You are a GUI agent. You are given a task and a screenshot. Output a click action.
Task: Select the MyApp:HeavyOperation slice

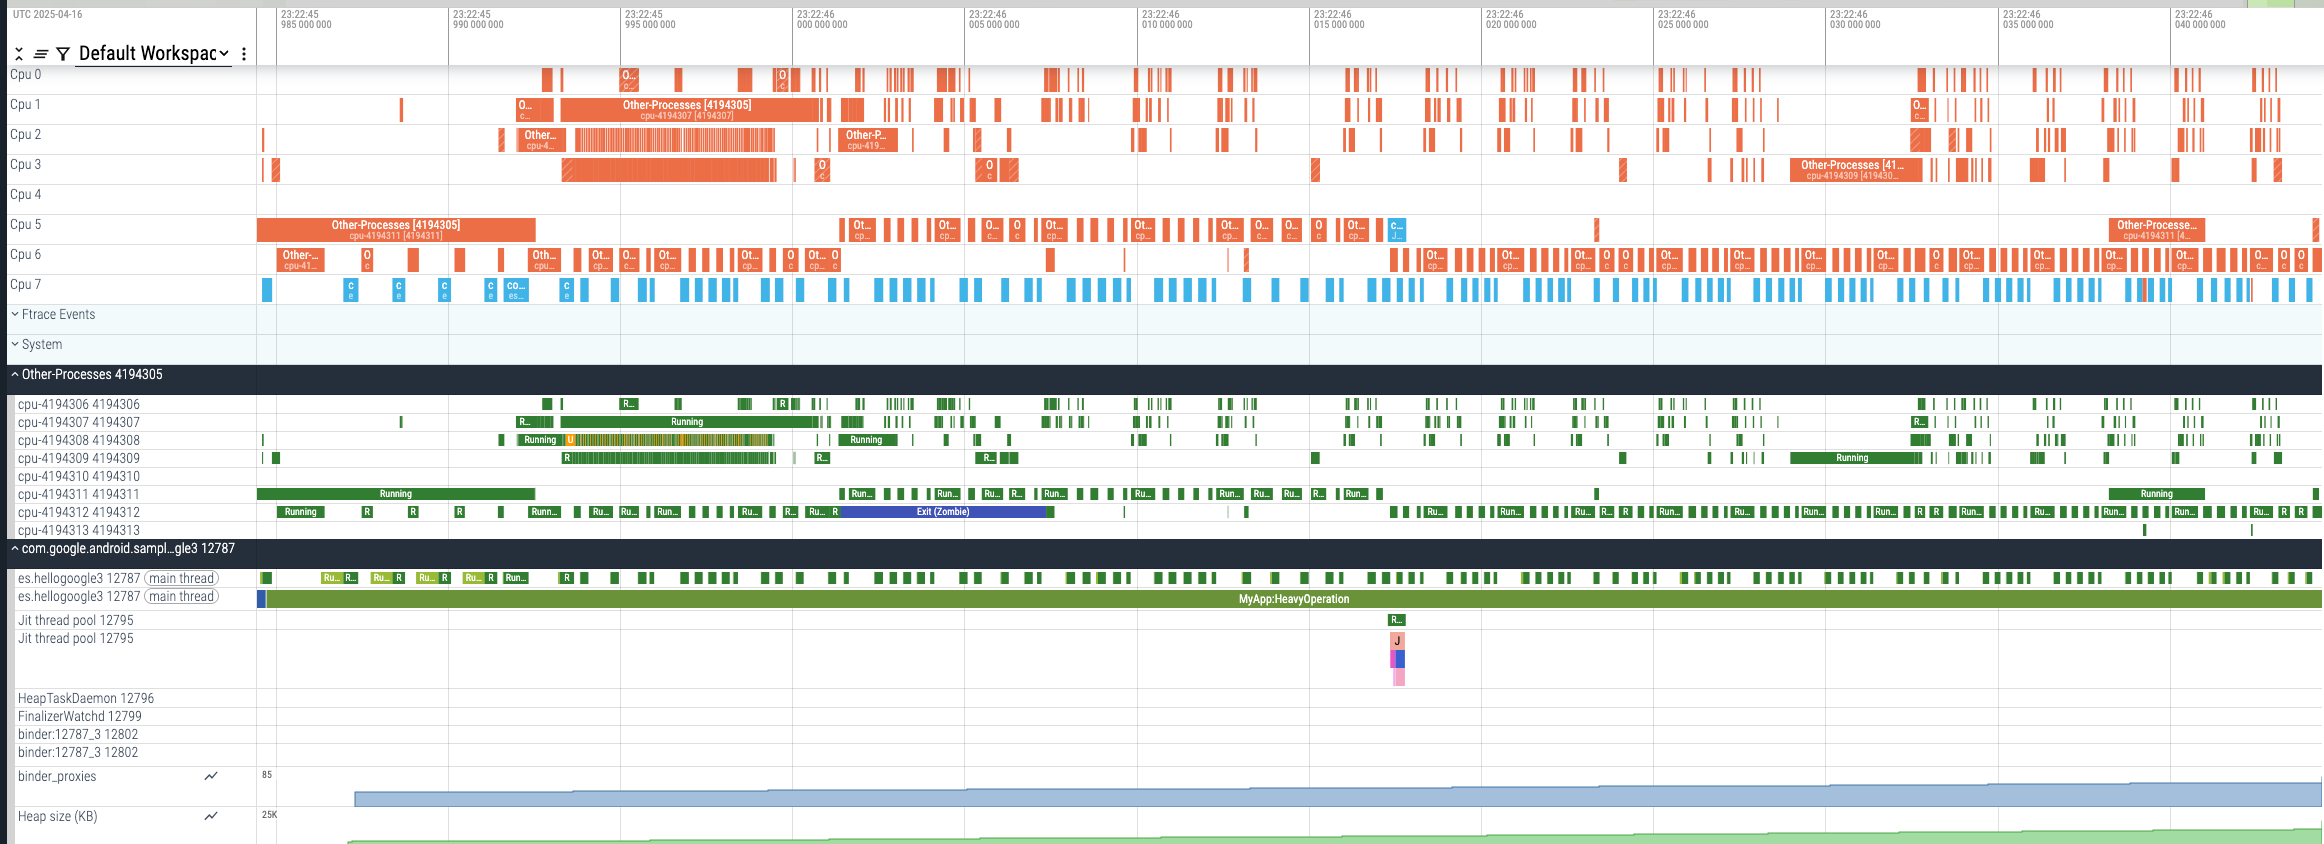point(1293,599)
